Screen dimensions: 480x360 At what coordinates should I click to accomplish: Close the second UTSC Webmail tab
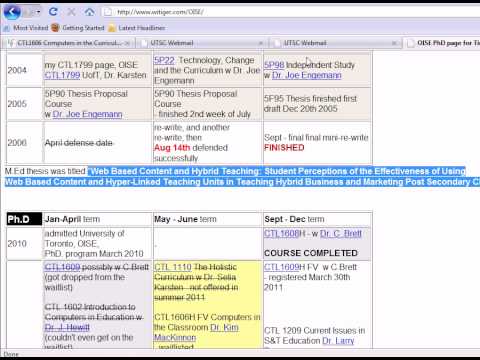[x=394, y=43]
